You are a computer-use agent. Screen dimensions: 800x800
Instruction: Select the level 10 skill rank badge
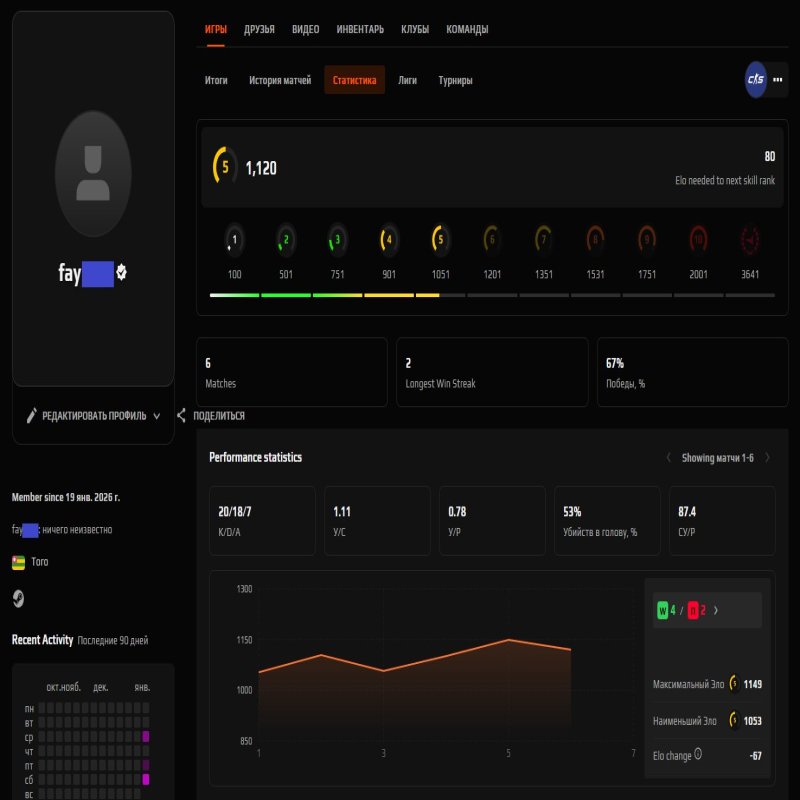[x=698, y=241]
